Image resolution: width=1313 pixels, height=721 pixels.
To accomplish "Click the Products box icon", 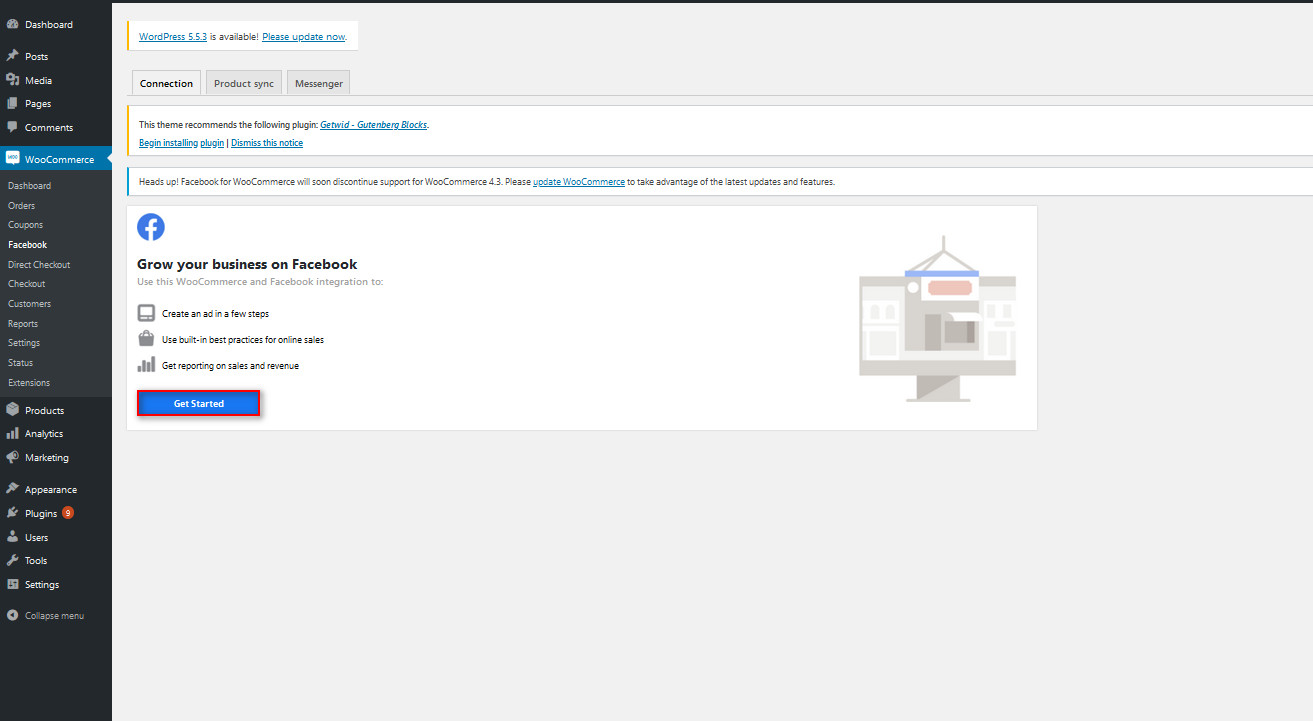I will coord(12,410).
